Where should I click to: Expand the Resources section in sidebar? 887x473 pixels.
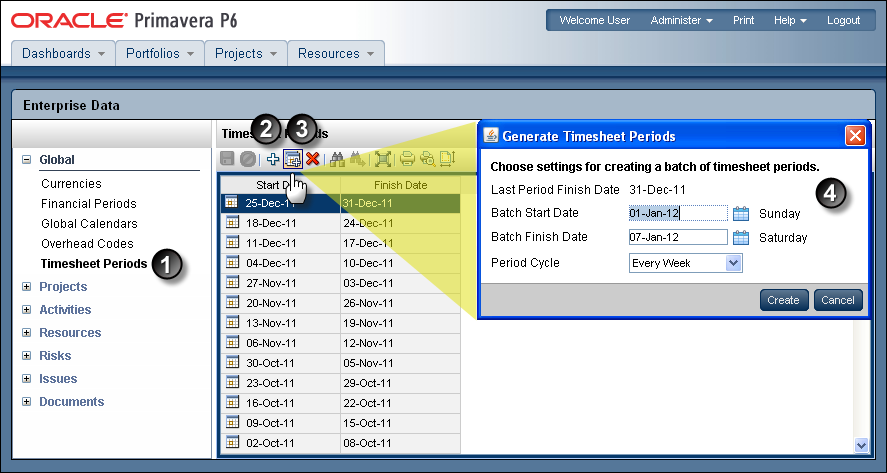click(x=26, y=333)
